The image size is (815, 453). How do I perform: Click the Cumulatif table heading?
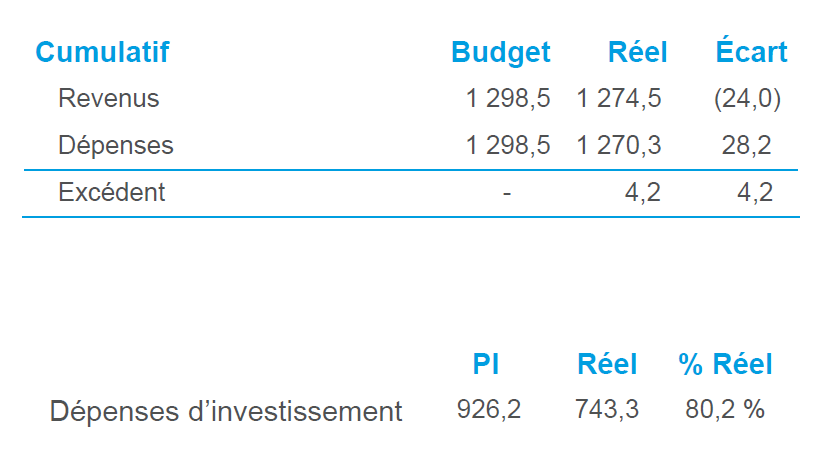coord(102,52)
